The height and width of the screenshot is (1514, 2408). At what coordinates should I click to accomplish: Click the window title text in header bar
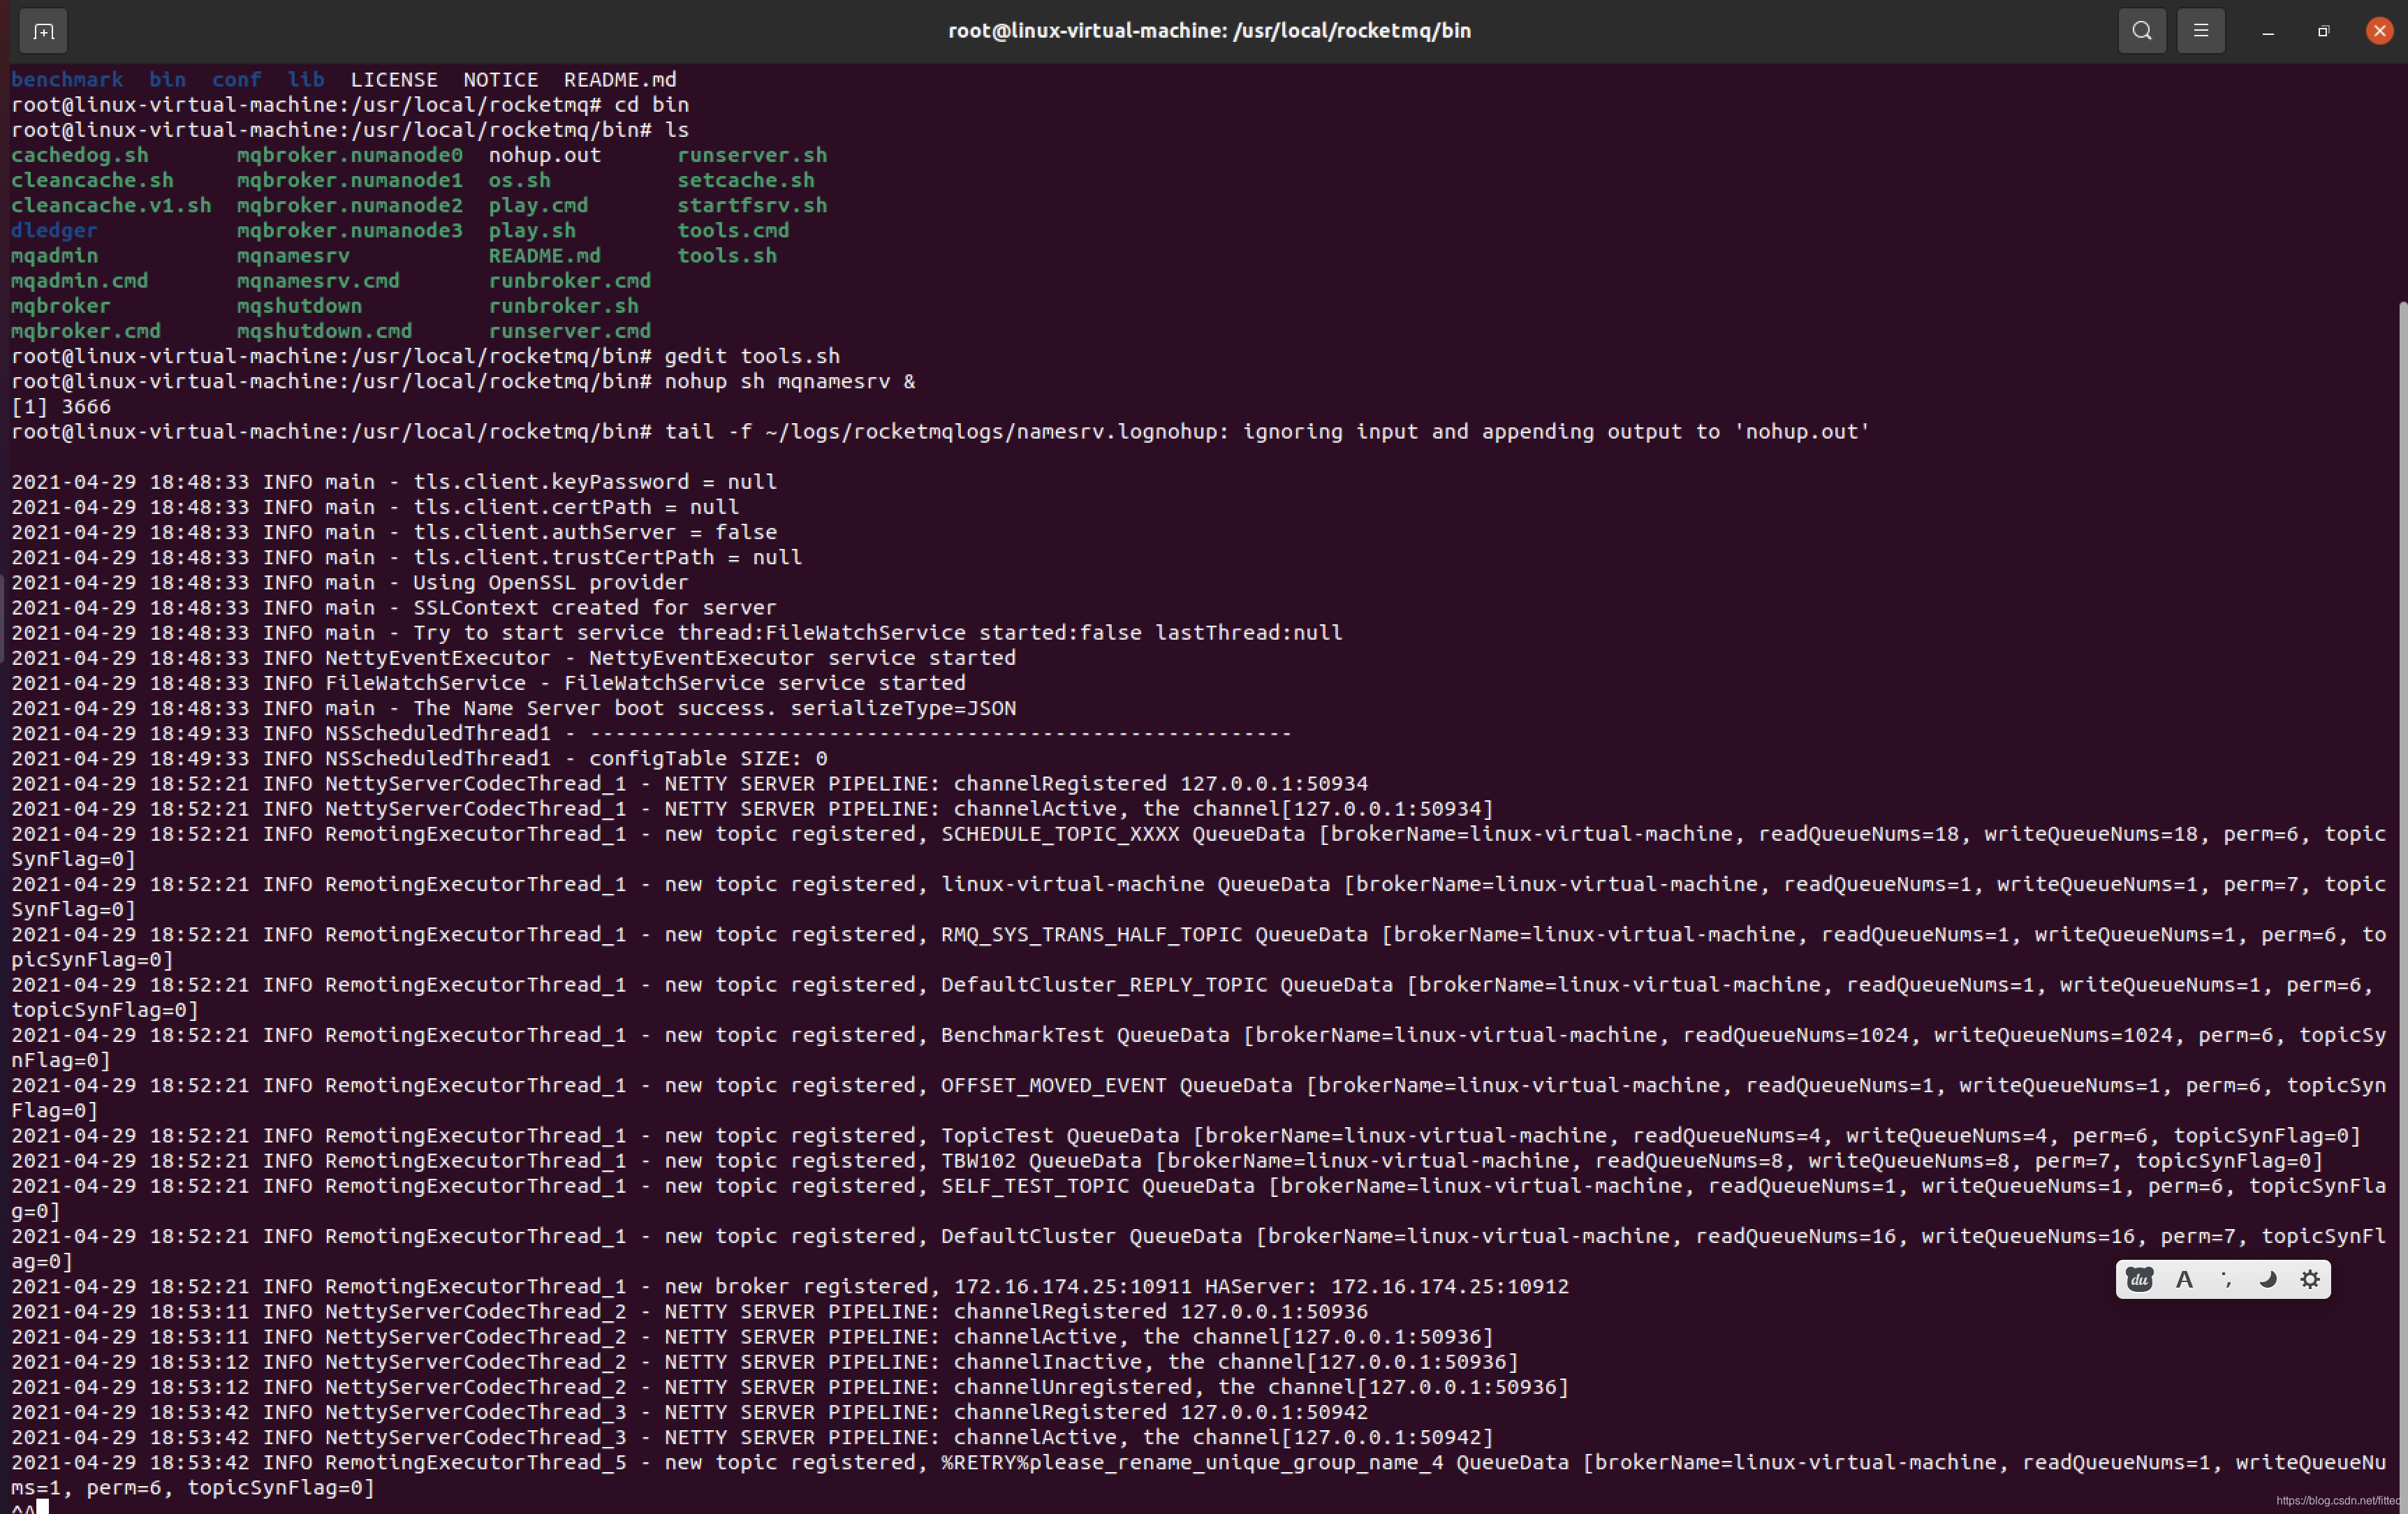click(x=1209, y=31)
